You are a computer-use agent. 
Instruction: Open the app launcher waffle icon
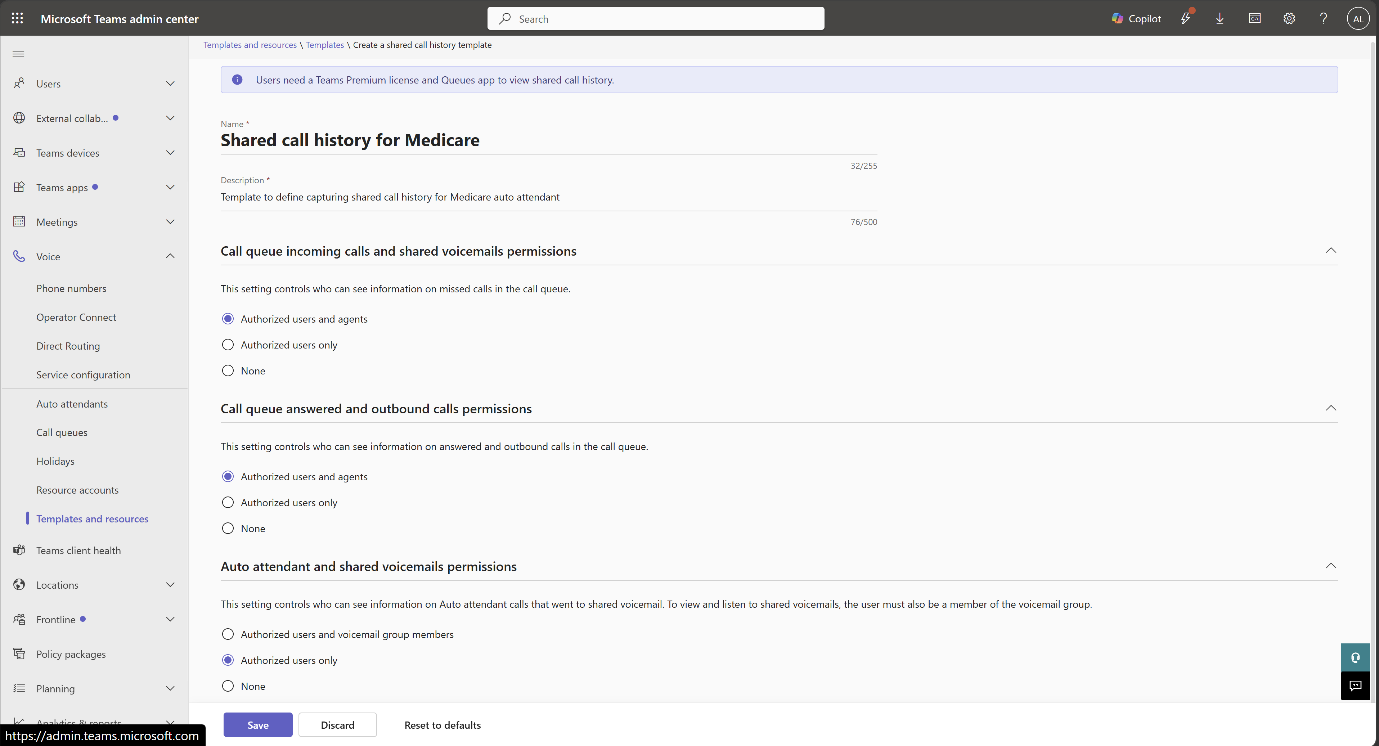[17, 19]
